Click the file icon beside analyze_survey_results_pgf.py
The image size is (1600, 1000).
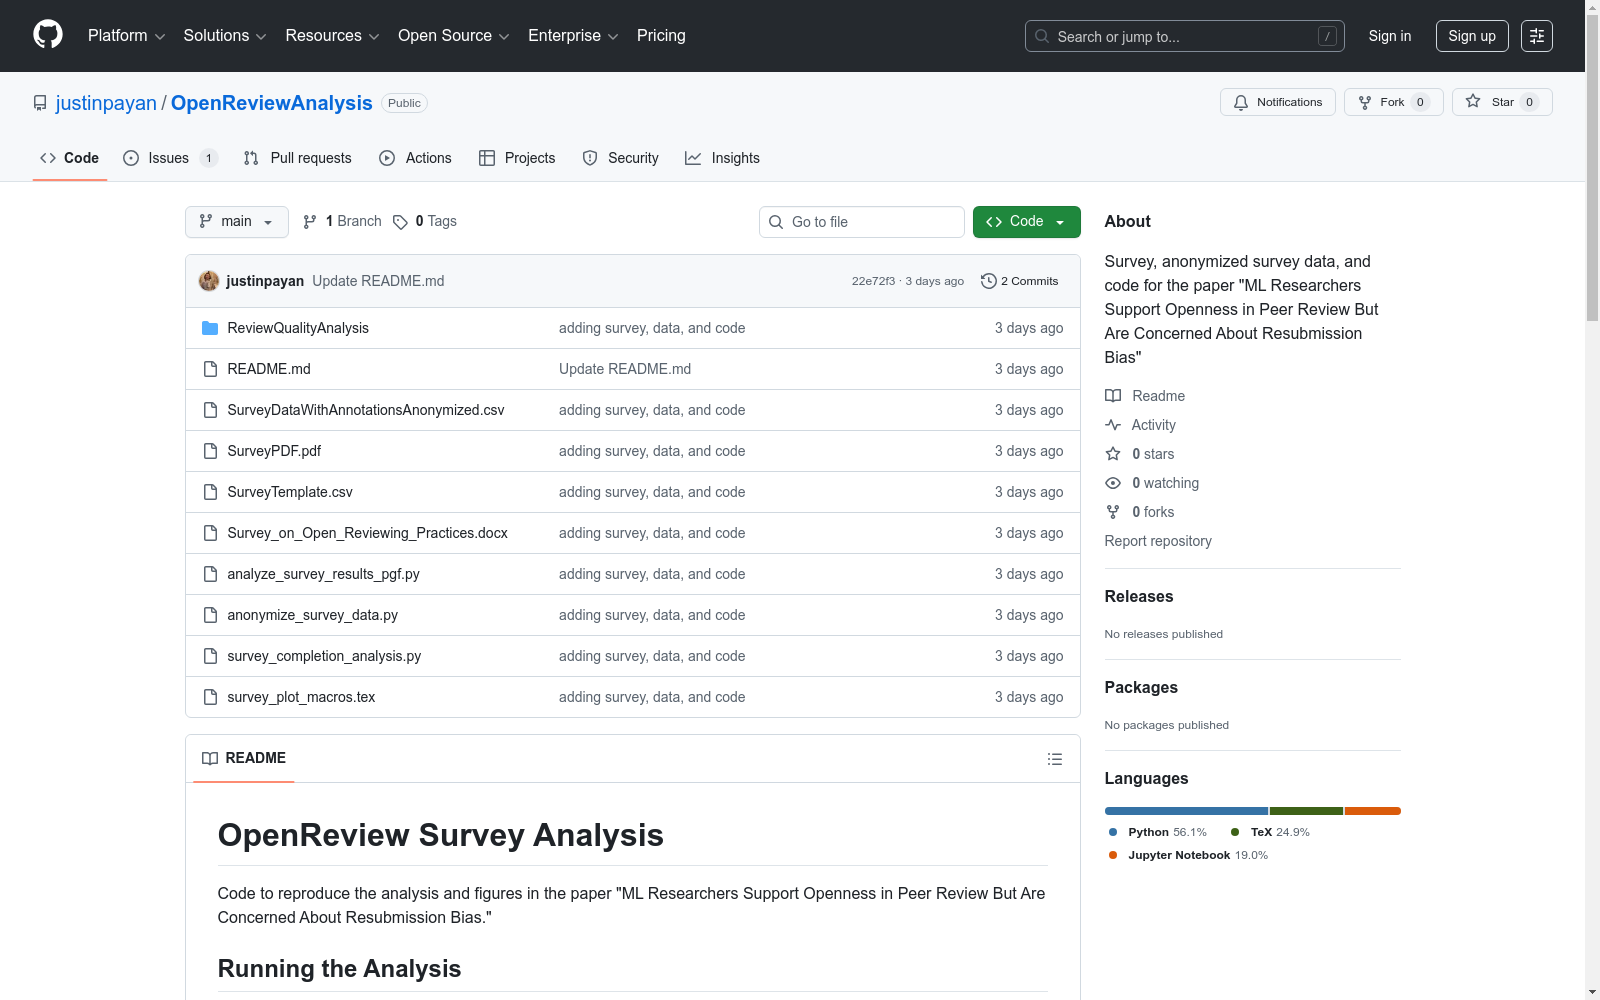pos(210,574)
